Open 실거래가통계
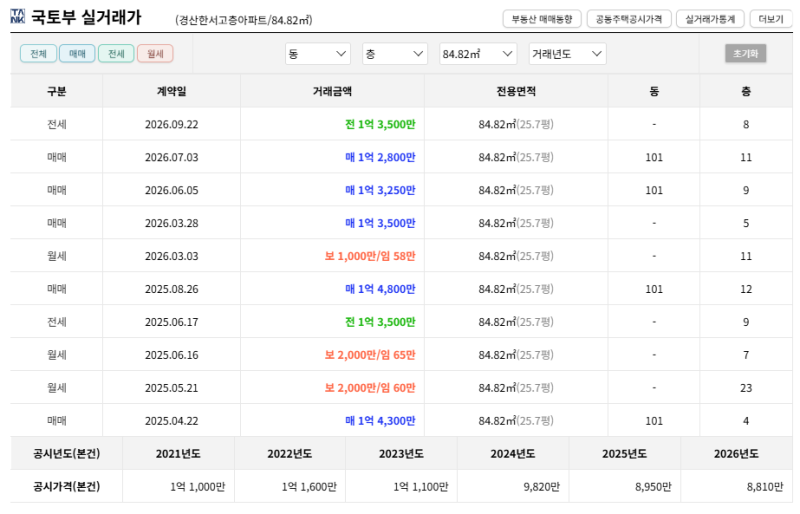 [710, 19]
